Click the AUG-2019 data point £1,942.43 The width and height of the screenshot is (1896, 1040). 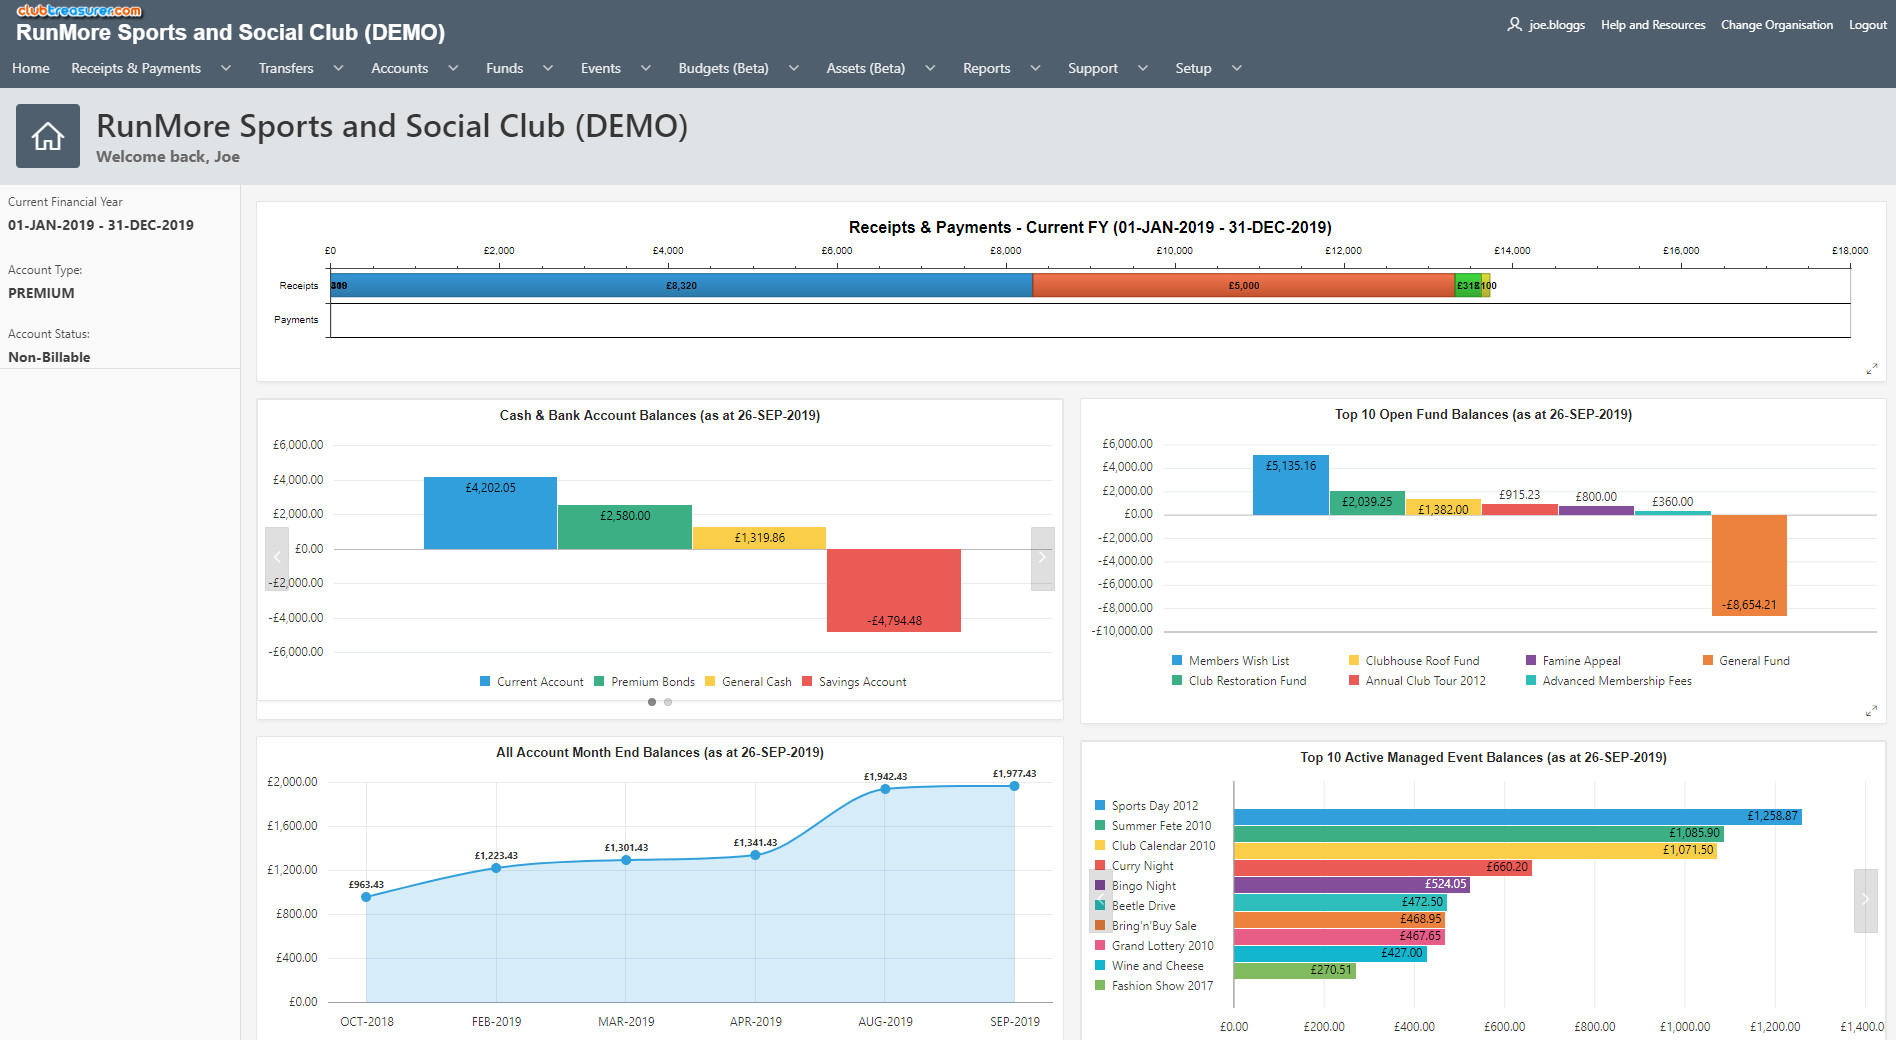pos(885,789)
